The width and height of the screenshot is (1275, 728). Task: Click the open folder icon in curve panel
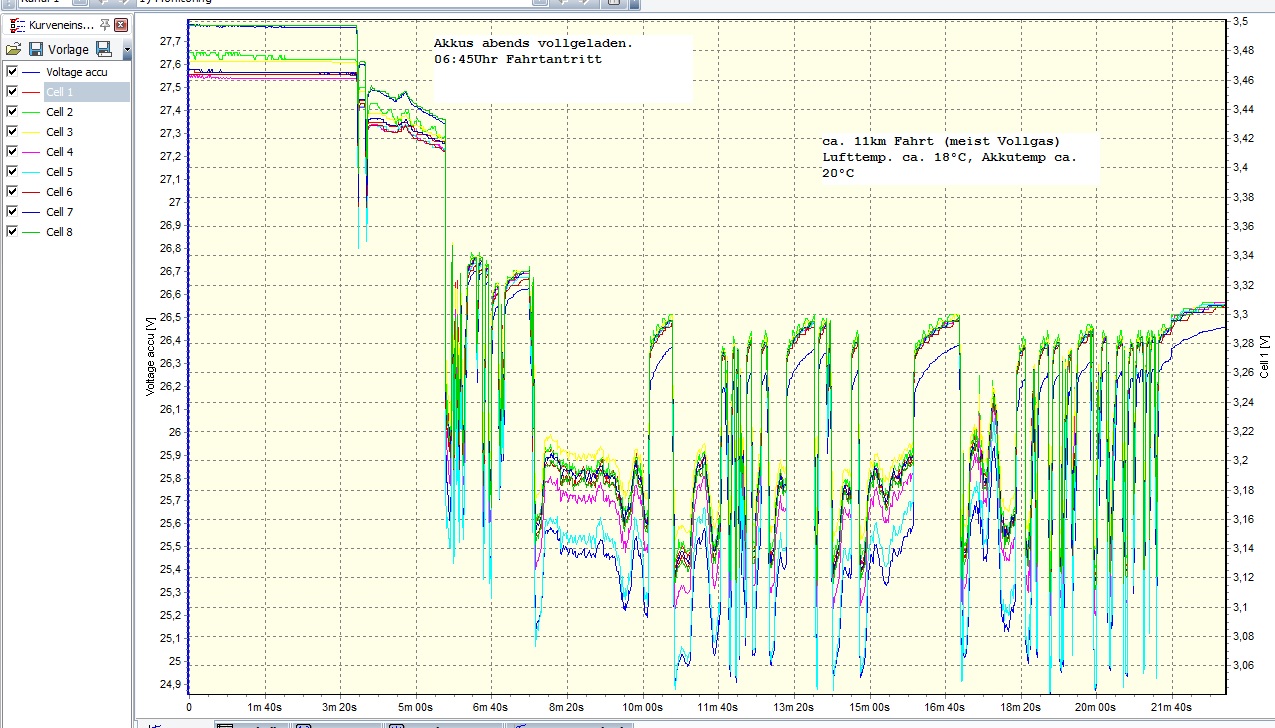(14, 49)
